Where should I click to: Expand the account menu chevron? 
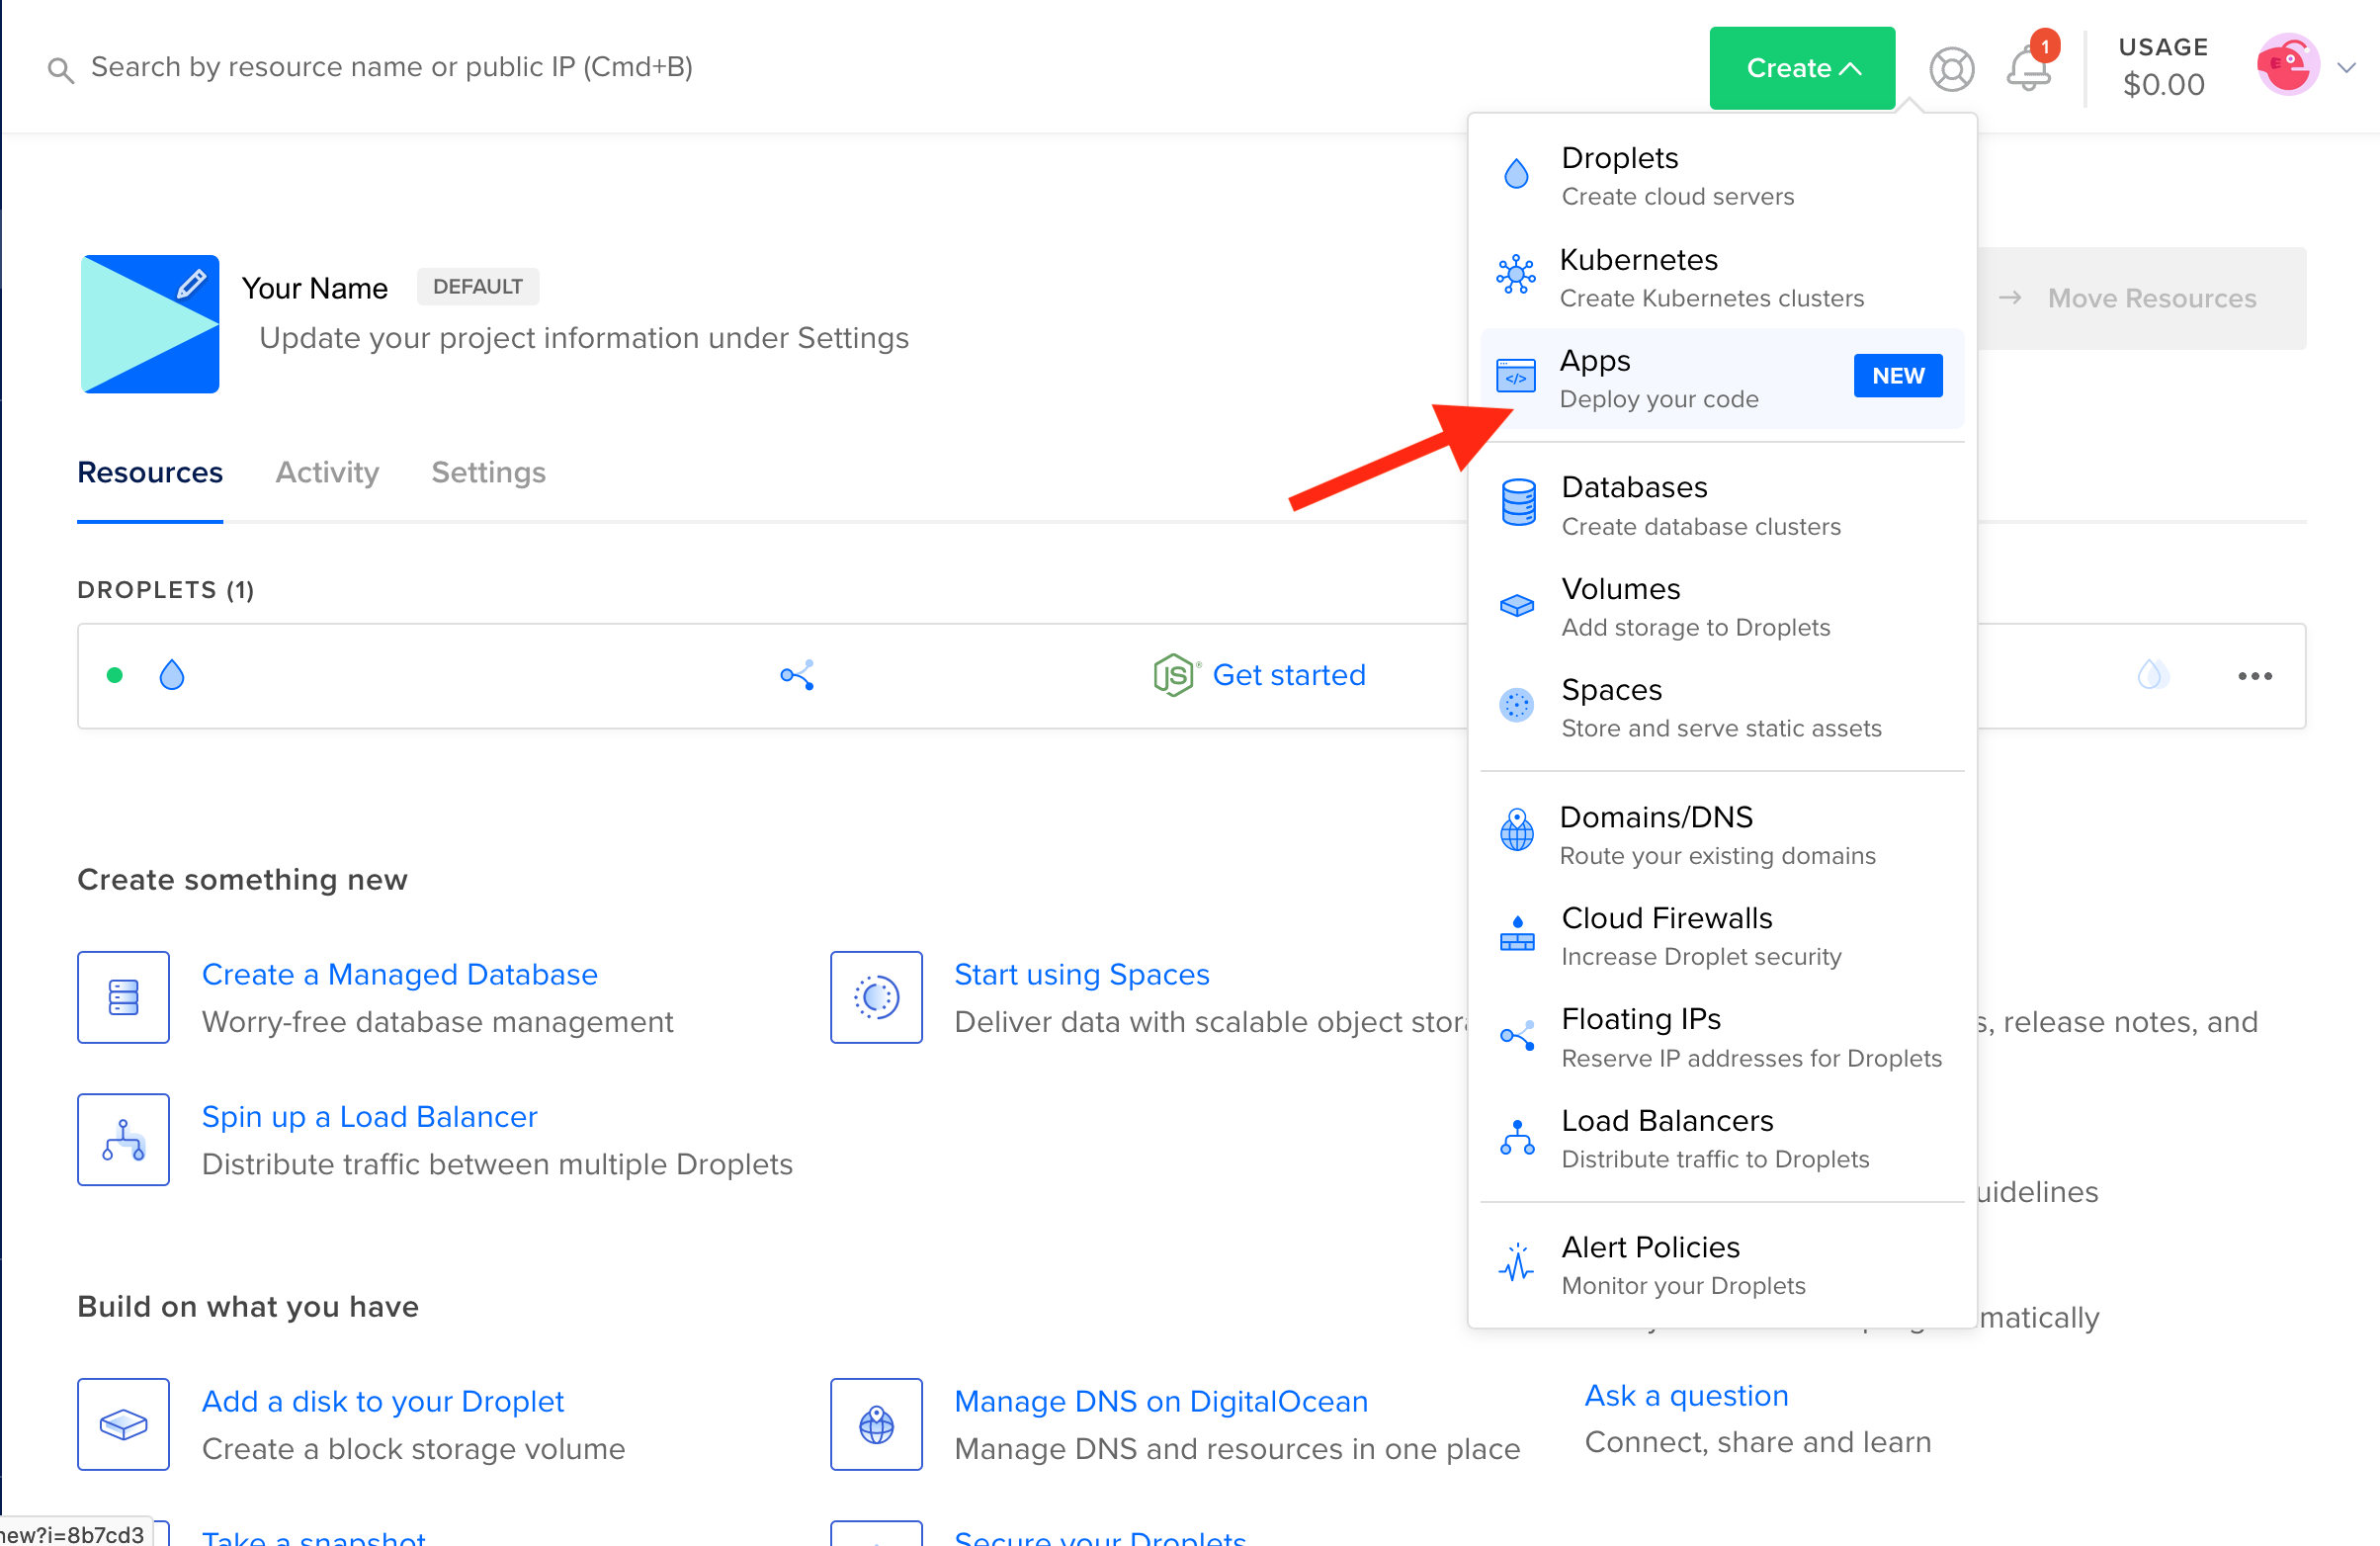[2346, 68]
